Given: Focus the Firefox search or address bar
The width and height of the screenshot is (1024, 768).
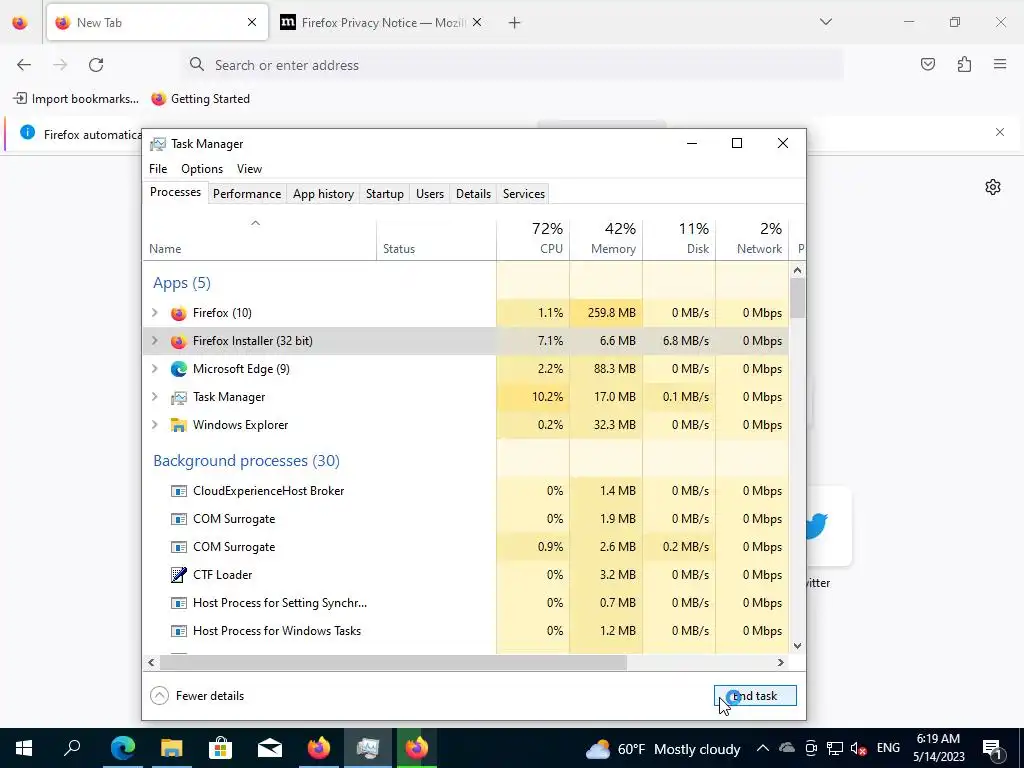Looking at the screenshot, I should pyautogui.click(x=513, y=65).
